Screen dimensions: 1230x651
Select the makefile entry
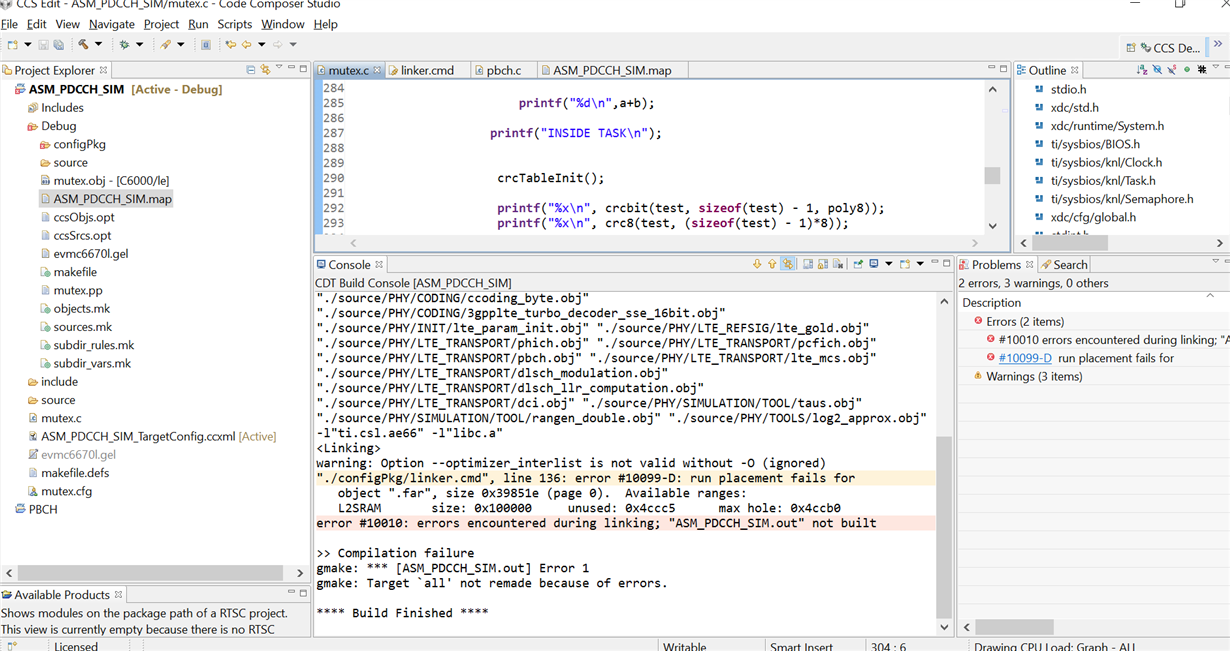(68, 271)
